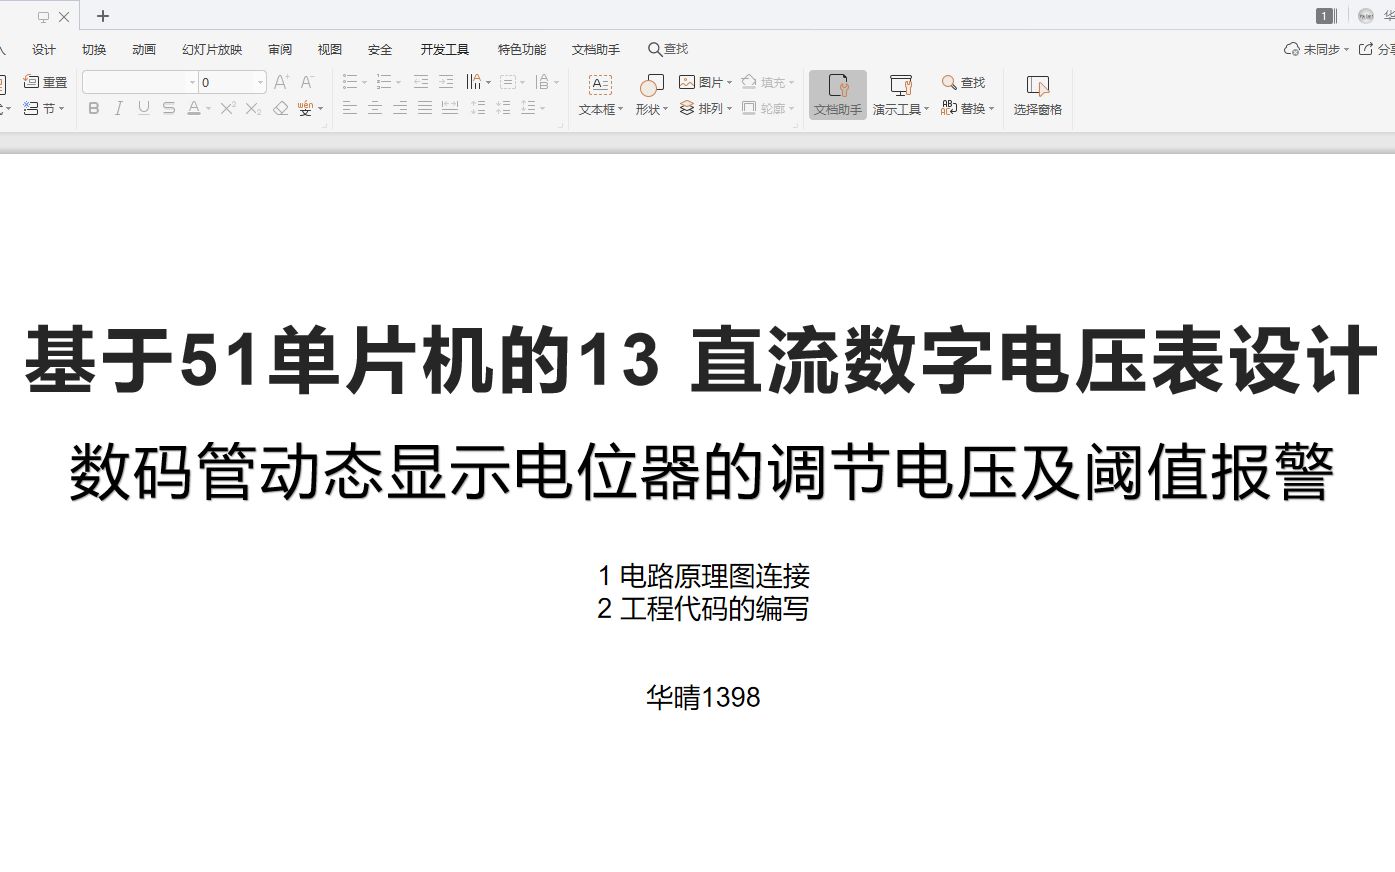Viewport: 1395px width, 872px height.
Task: Click the text direction icon
Action: (474, 82)
